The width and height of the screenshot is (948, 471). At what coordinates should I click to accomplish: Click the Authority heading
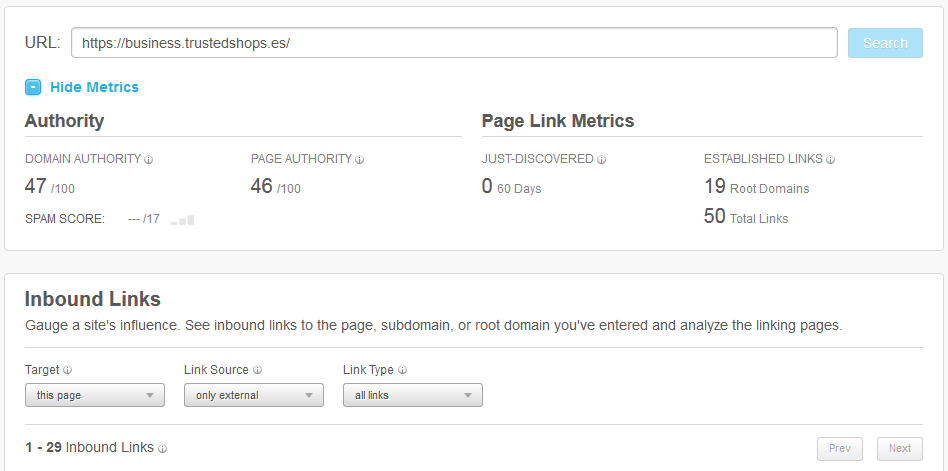(64, 121)
